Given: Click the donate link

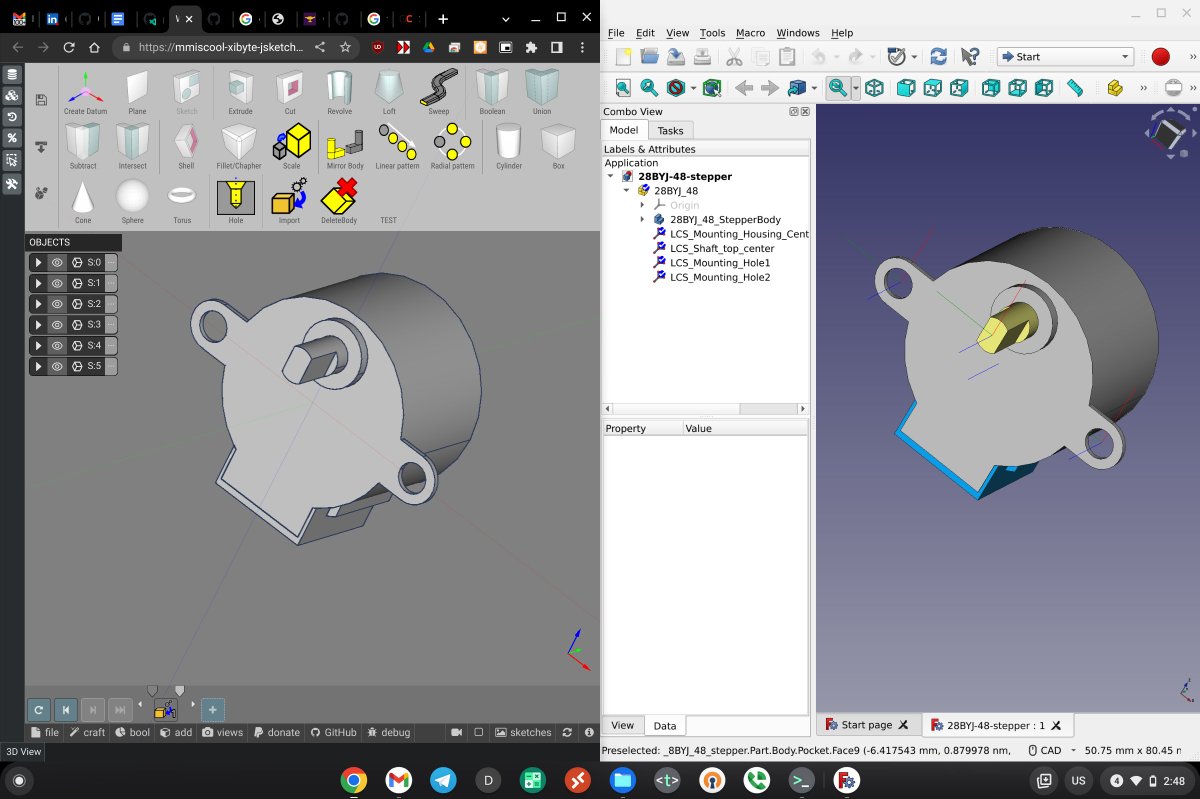Looking at the screenshot, I should click(x=277, y=732).
